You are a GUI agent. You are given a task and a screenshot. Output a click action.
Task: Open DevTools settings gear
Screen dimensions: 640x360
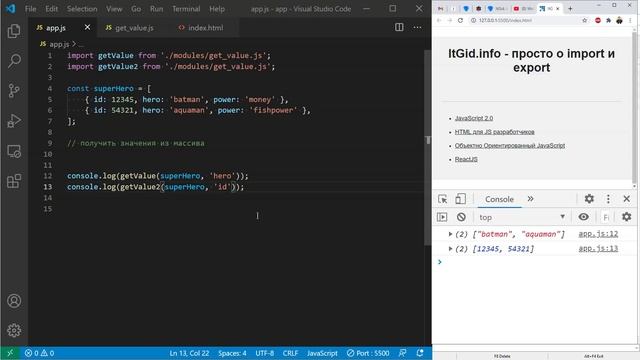click(589, 199)
